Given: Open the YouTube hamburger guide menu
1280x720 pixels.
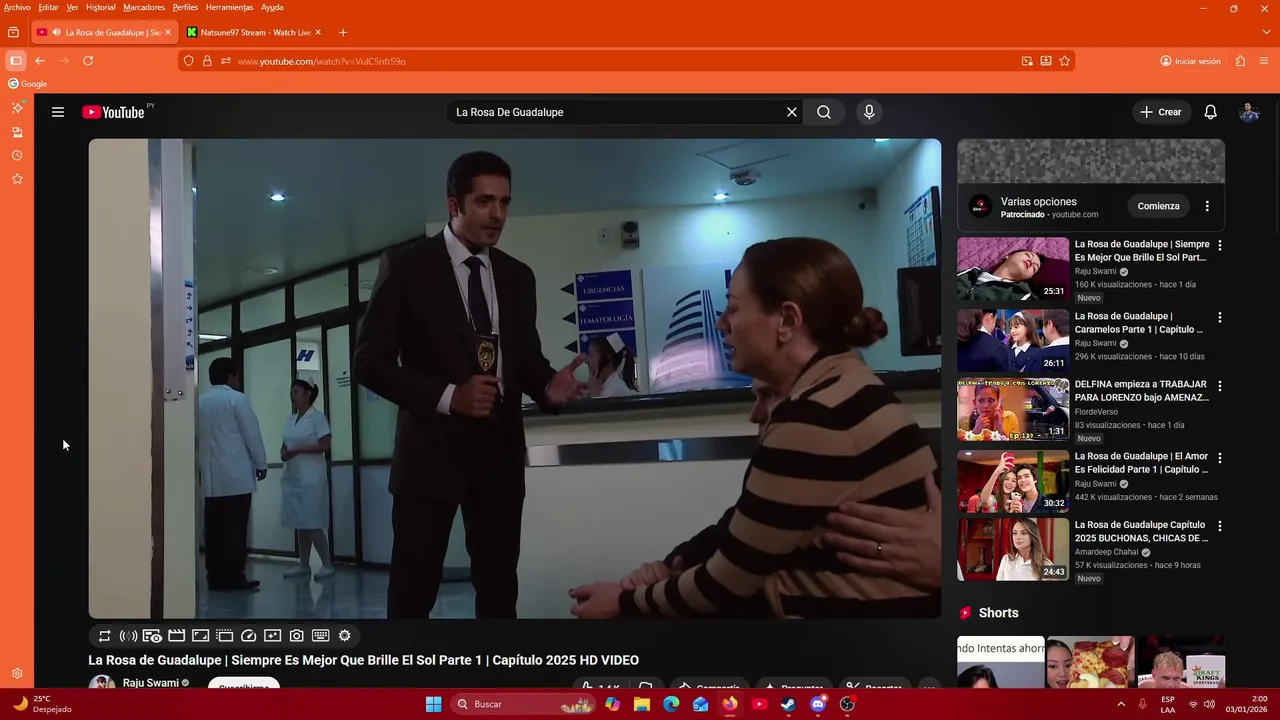Looking at the screenshot, I should click(x=58, y=112).
